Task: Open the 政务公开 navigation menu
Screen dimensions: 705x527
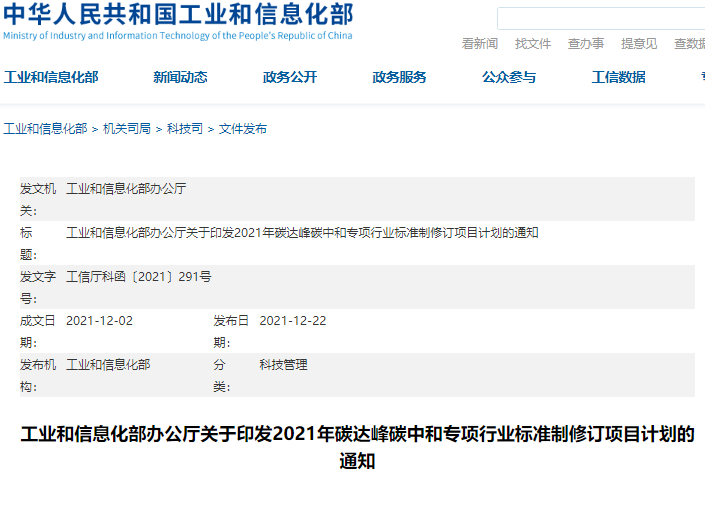Action: coord(290,78)
